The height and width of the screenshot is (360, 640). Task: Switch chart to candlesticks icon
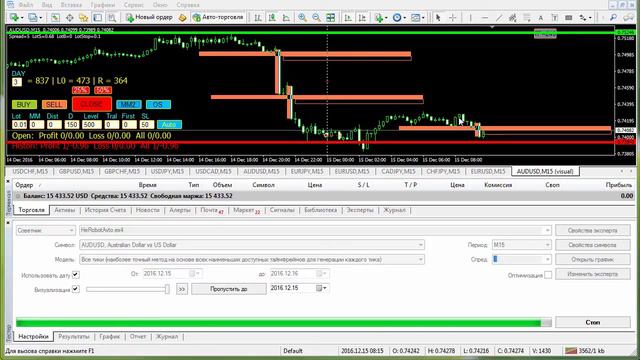[x=272, y=17]
